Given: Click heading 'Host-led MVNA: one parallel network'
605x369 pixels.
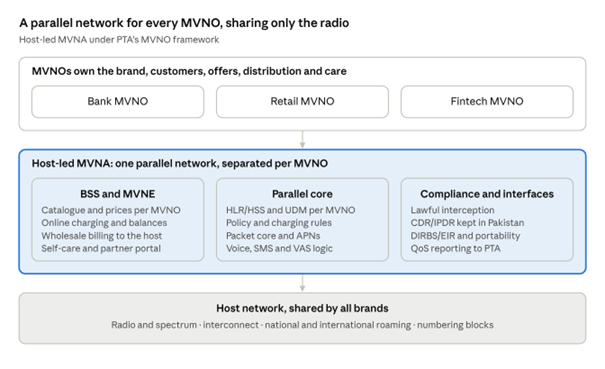Looking at the screenshot, I should coord(180,164).
